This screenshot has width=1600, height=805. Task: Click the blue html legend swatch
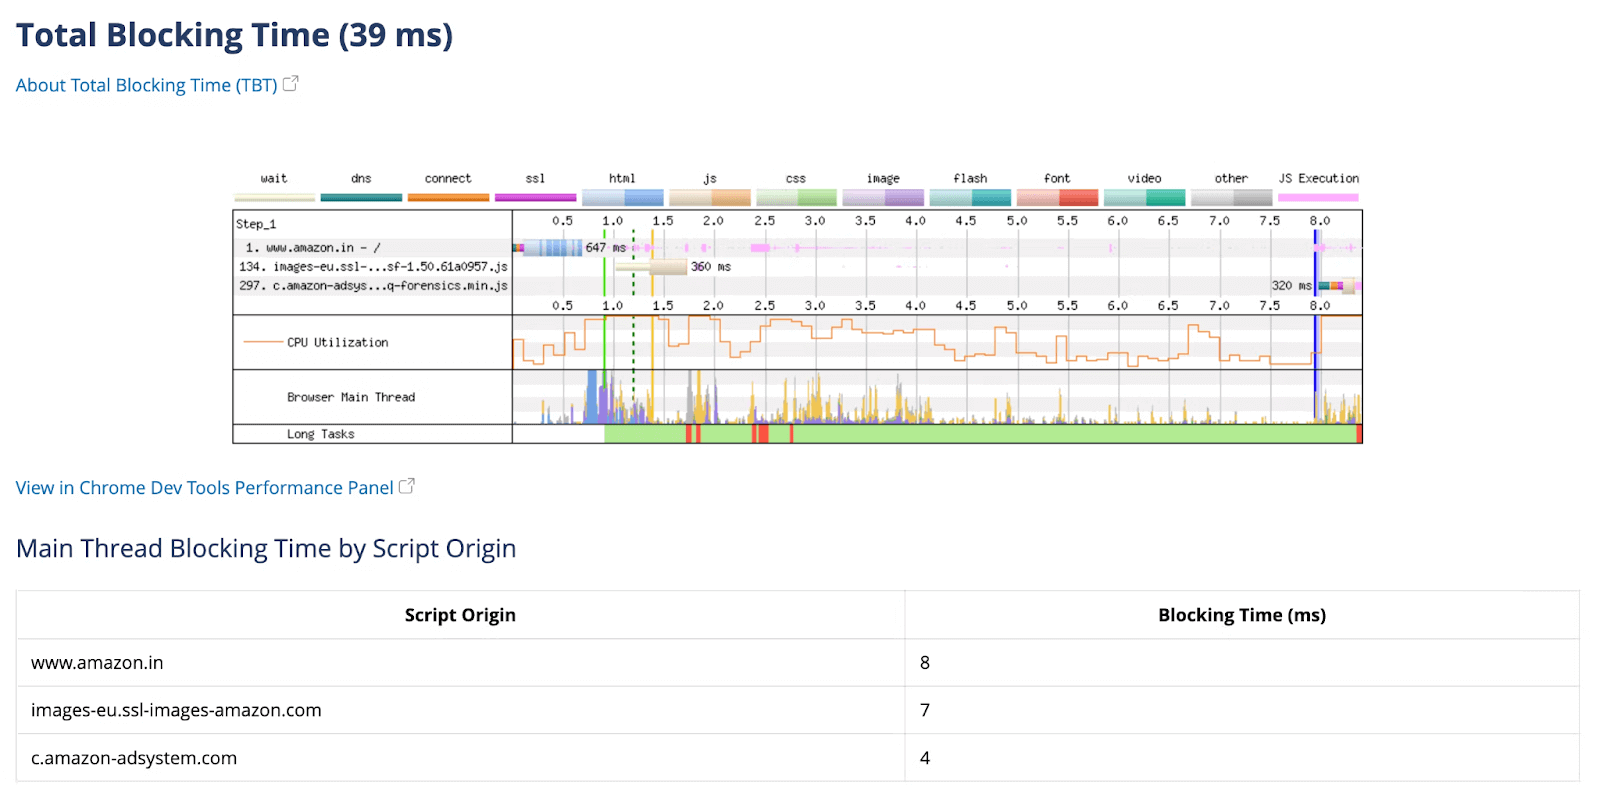(x=622, y=198)
